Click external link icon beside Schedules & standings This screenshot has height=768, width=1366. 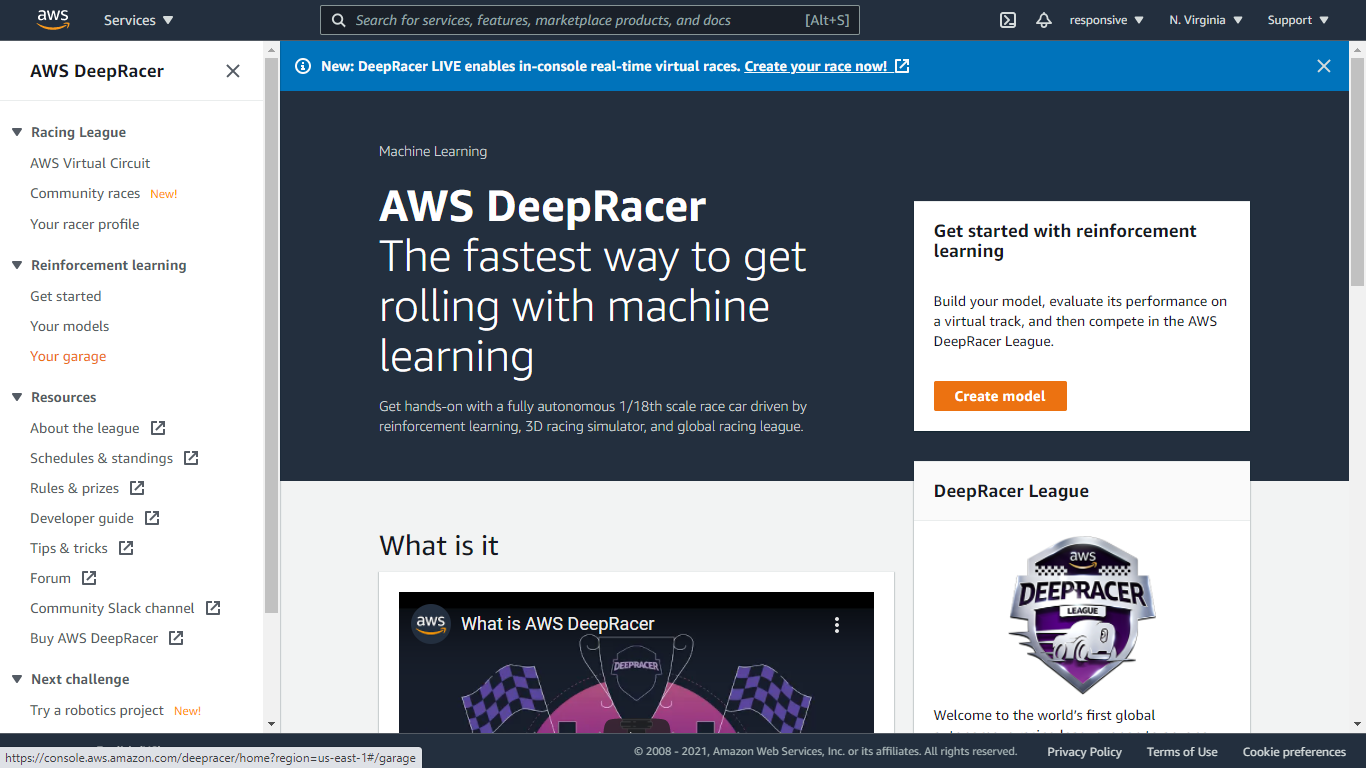pyautogui.click(x=191, y=458)
